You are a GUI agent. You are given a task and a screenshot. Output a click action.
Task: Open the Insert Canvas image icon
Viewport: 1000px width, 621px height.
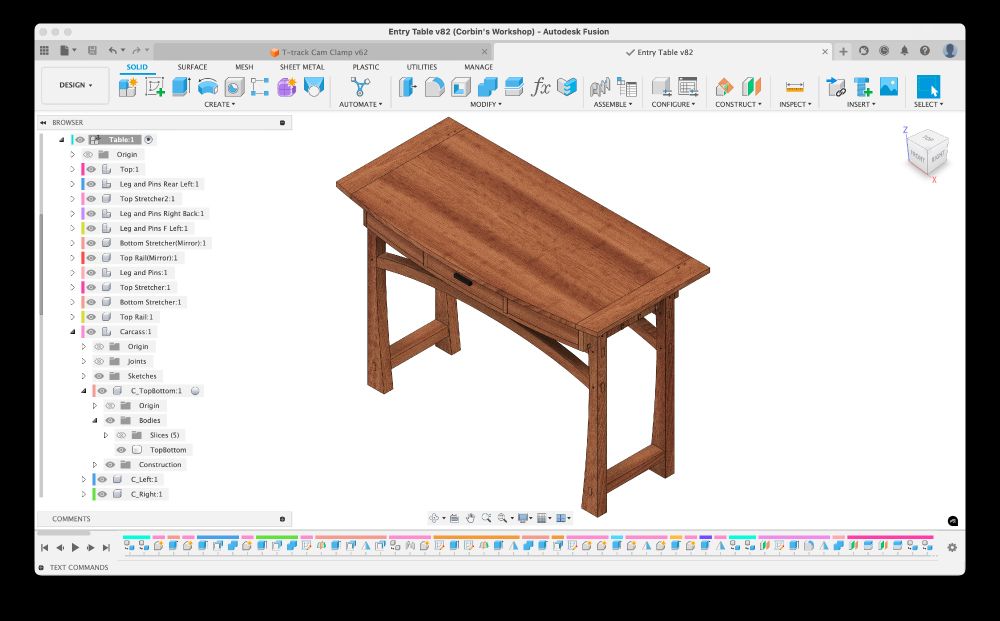[x=888, y=87]
